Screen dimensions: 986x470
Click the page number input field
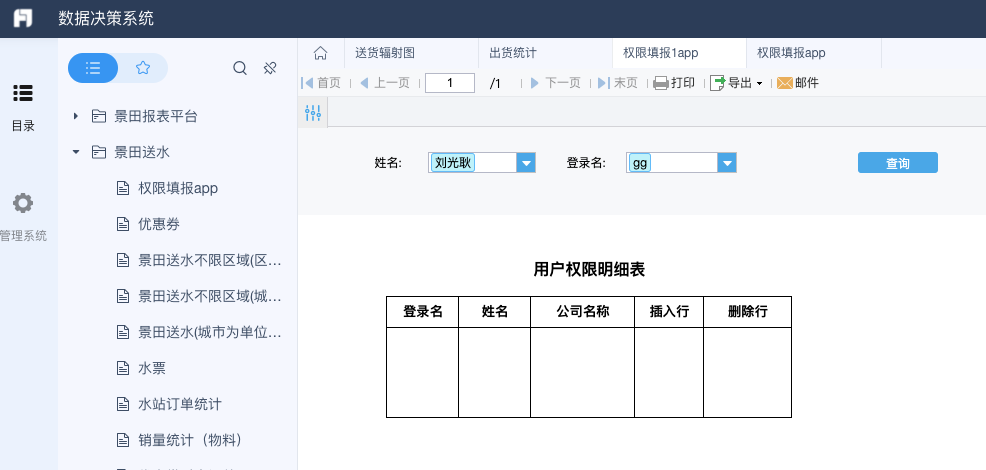(449, 83)
